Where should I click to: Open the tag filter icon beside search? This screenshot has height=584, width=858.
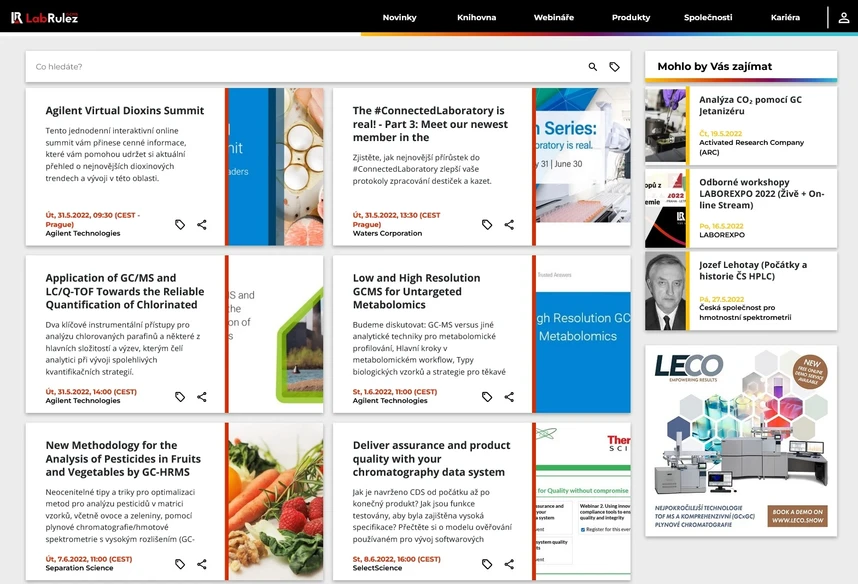click(615, 65)
